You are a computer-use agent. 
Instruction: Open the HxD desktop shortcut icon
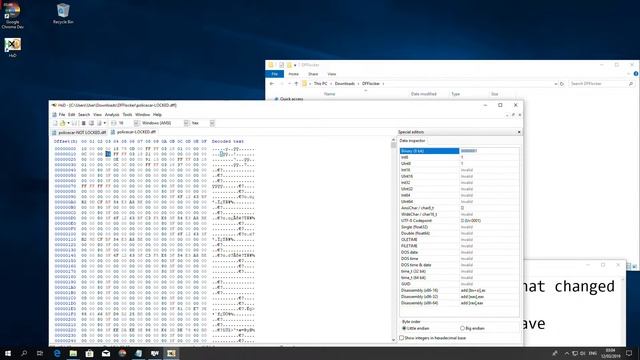pos(13,48)
